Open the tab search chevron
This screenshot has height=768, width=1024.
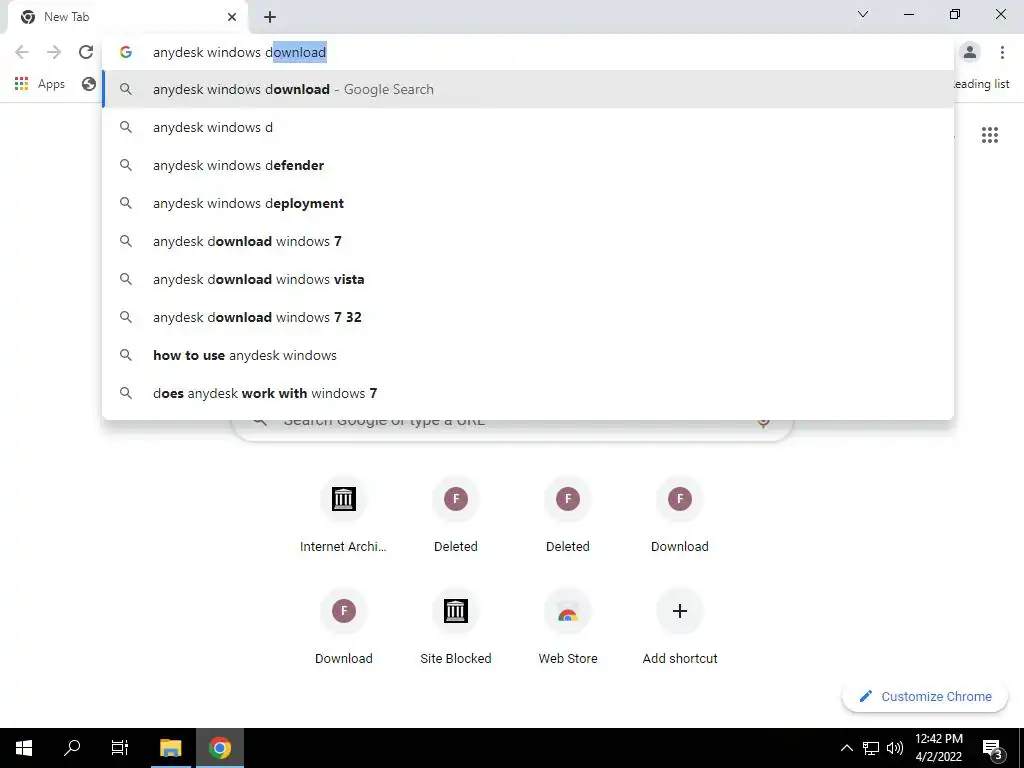pyautogui.click(x=863, y=14)
